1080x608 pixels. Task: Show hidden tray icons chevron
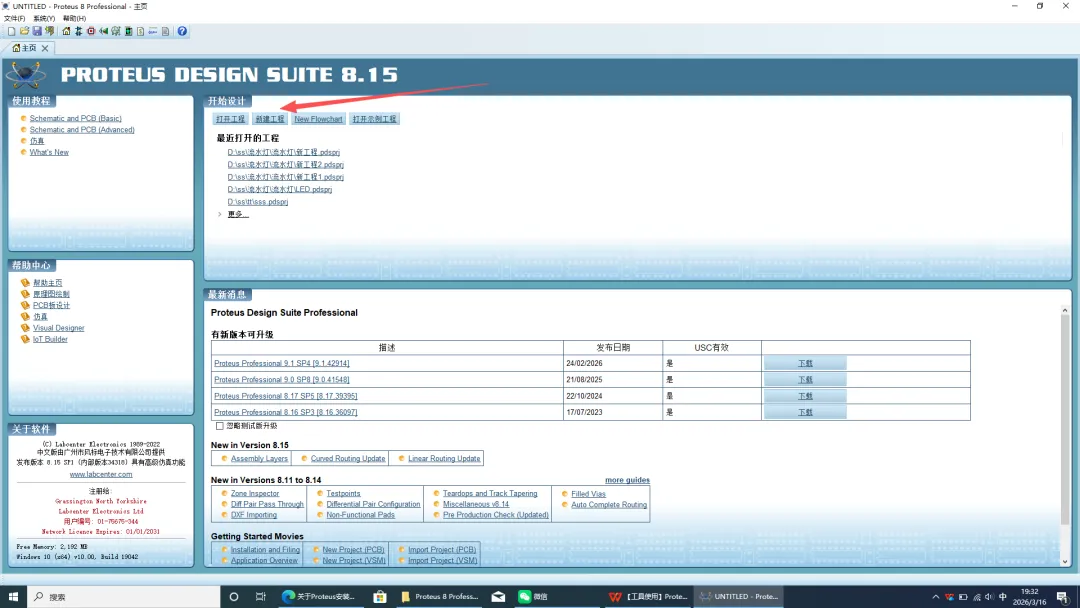click(x=935, y=597)
